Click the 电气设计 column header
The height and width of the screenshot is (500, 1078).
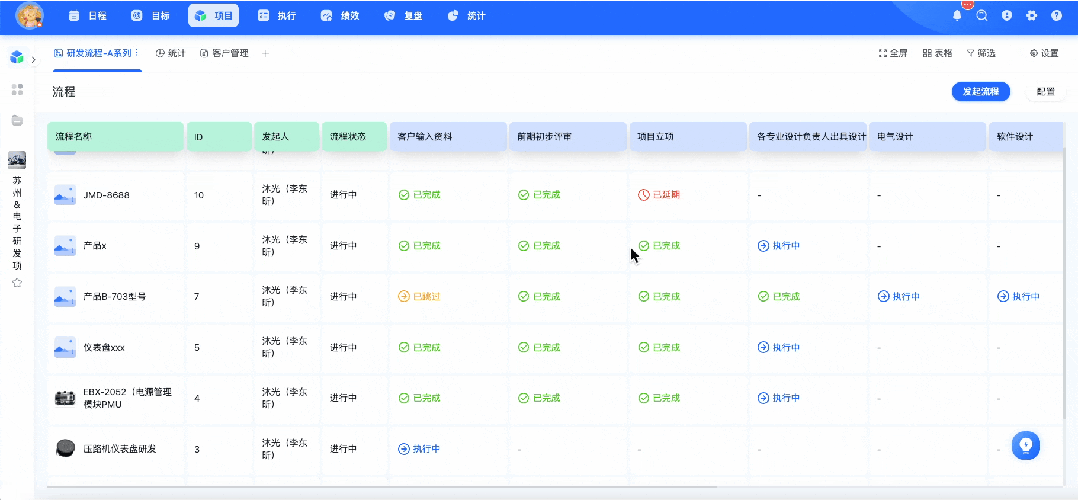927,137
